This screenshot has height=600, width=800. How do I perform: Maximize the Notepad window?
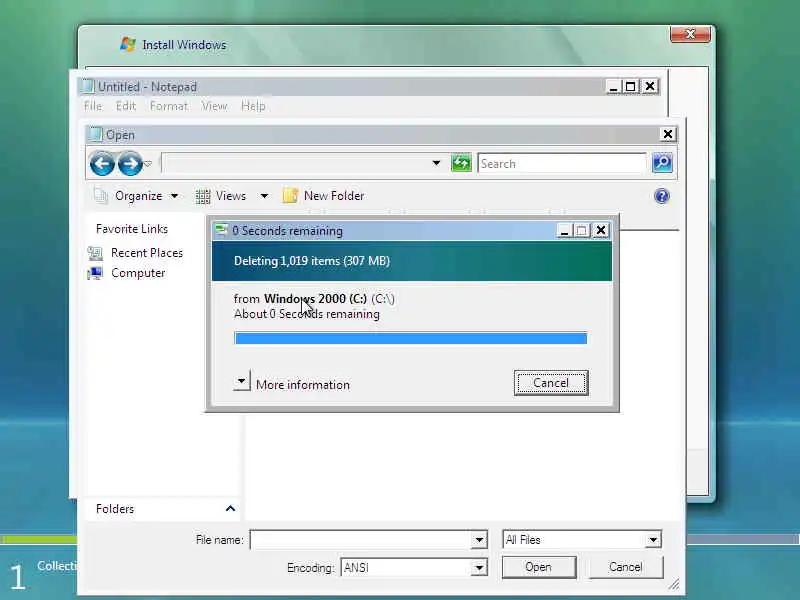click(x=631, y=87)
